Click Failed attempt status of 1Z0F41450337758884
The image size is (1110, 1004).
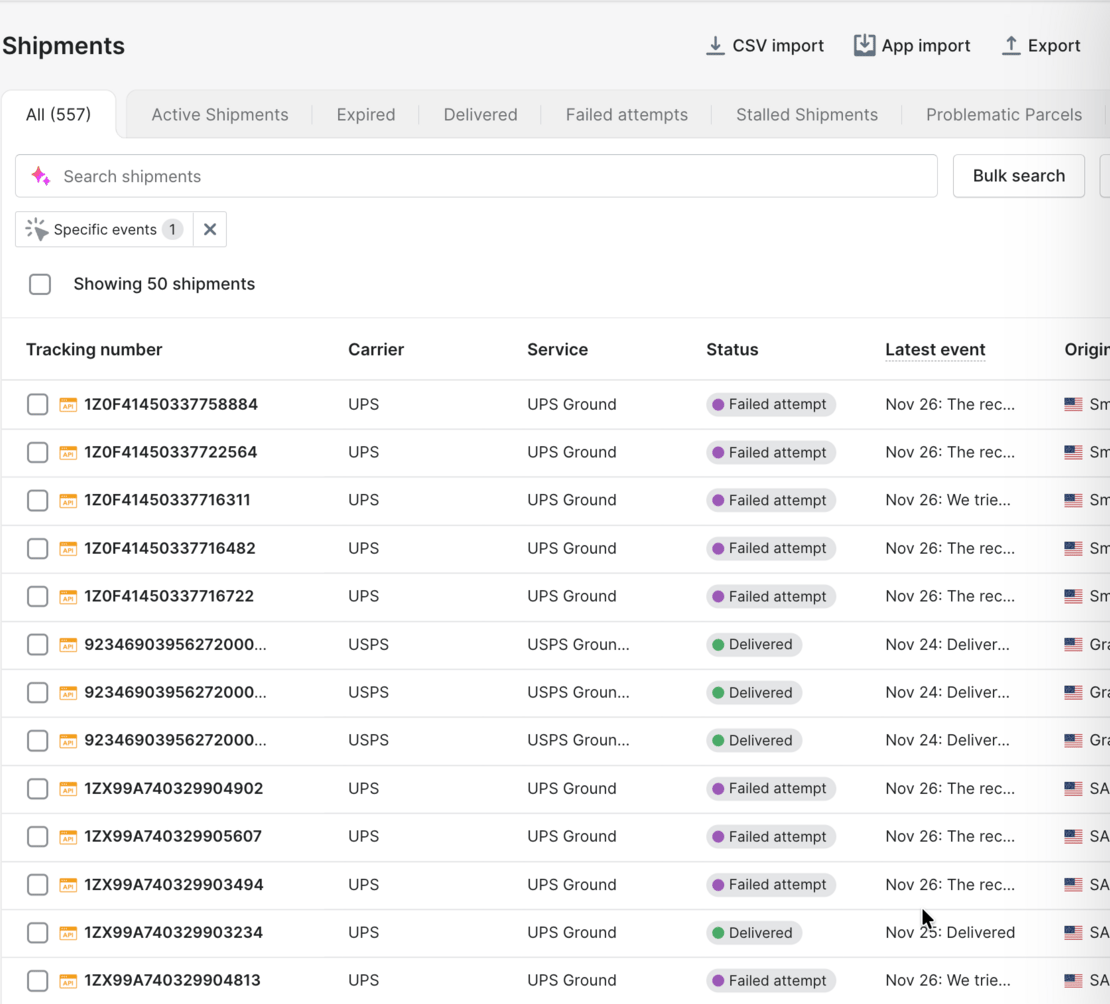(770, 404)
